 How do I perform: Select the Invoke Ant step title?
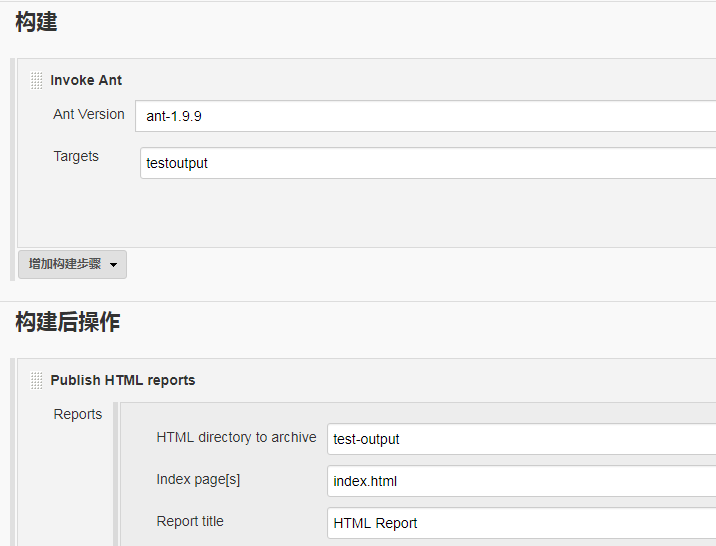pos(86,80)
